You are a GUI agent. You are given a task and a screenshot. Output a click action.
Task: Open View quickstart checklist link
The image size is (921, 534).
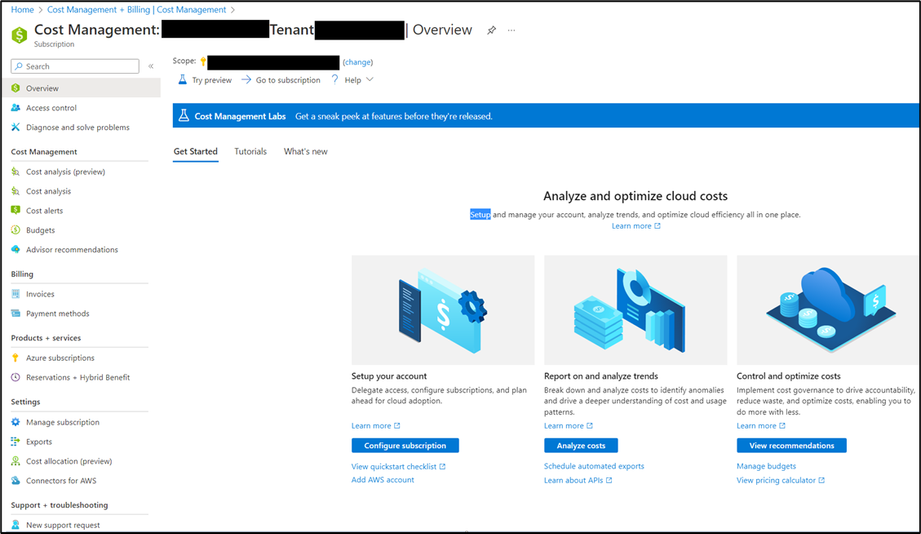(x=398, y=466)
